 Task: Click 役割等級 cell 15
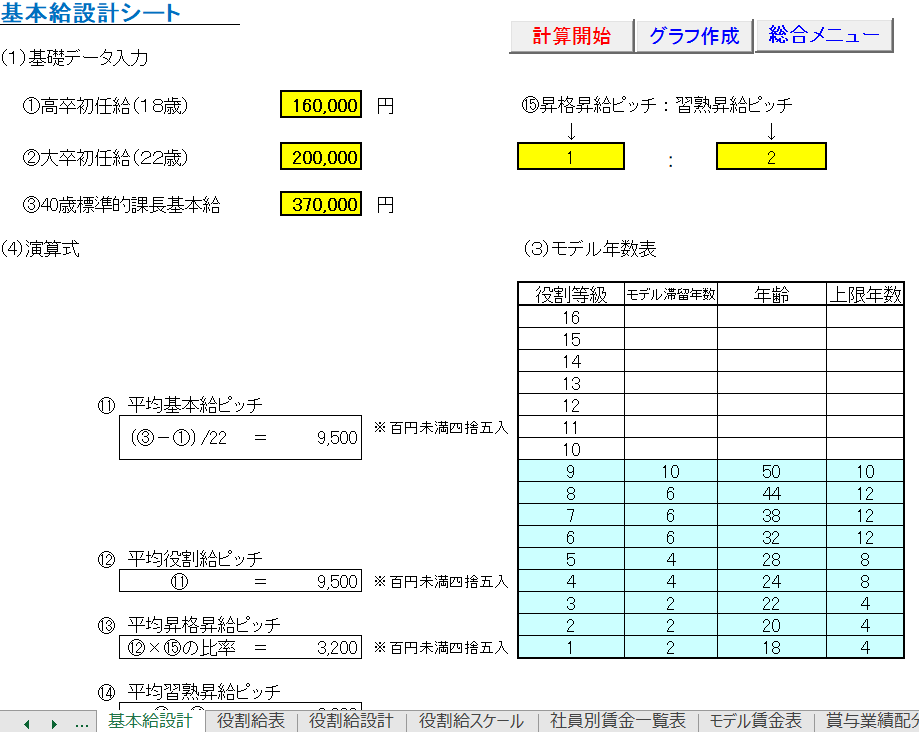point(571,339)
